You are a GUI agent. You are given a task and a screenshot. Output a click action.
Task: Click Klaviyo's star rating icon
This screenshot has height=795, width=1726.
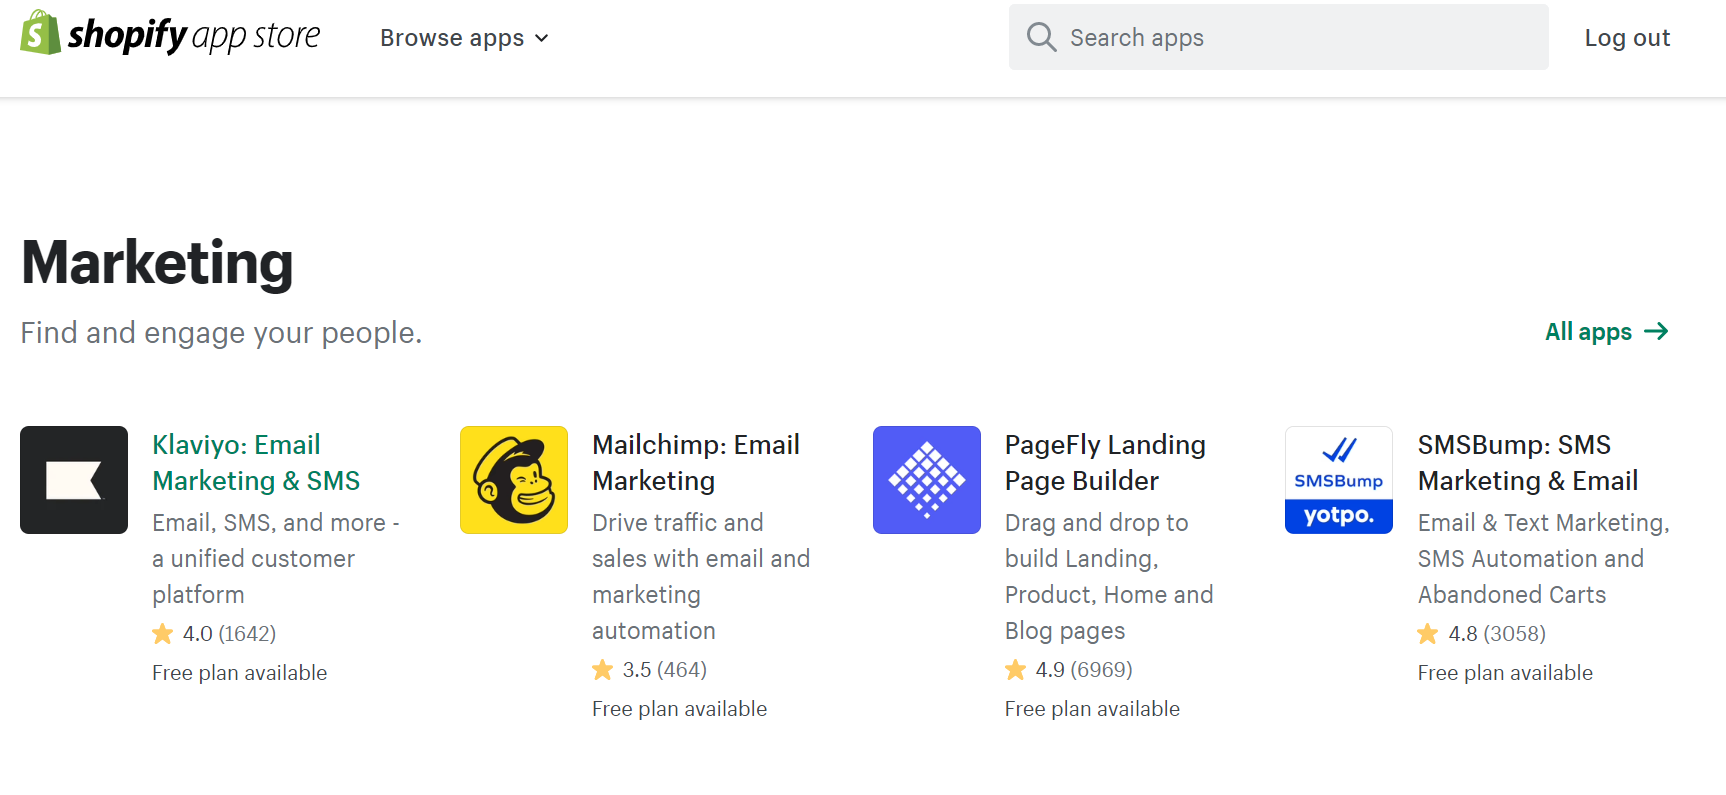click(162, 633)
